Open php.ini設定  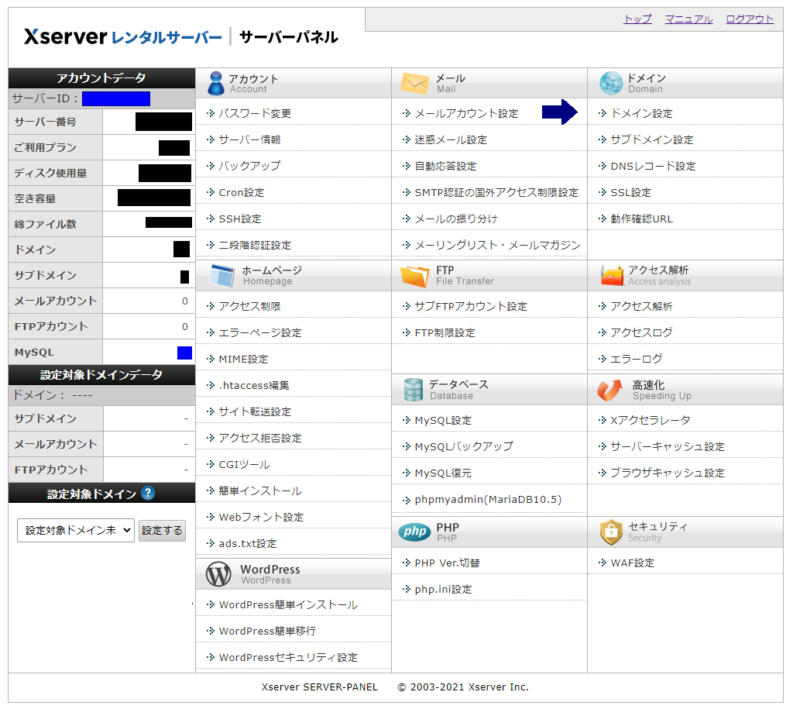pyautogui.click(x=443, y=589)
